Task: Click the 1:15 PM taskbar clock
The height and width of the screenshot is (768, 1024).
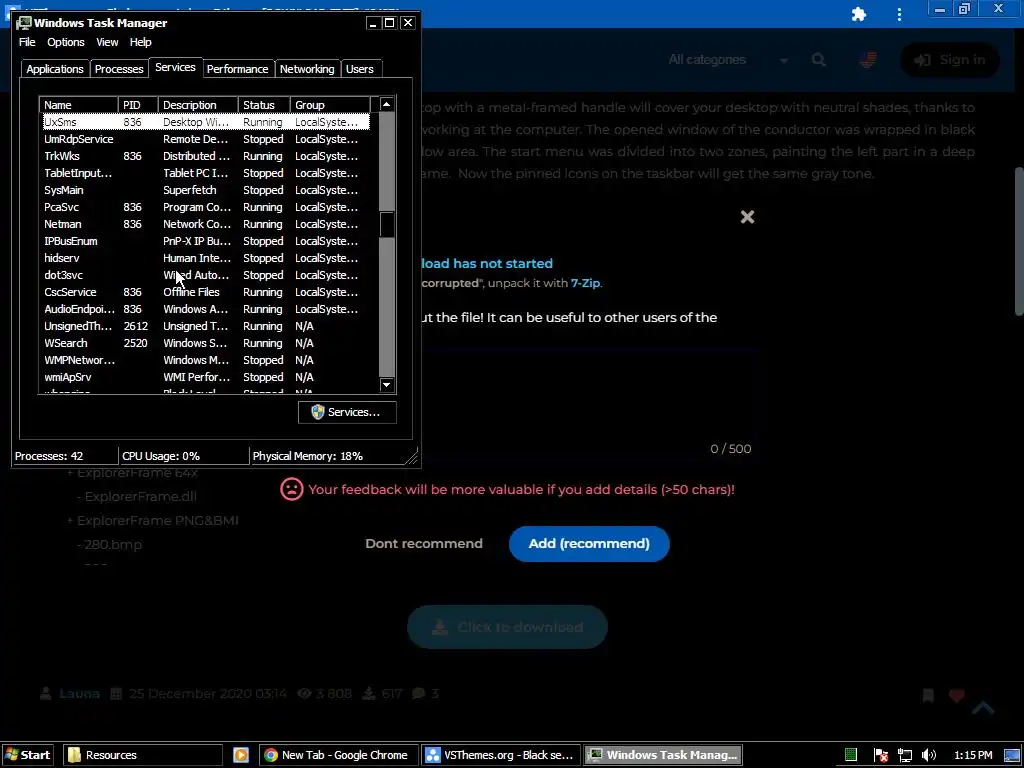Action: (x=973, y=755)
